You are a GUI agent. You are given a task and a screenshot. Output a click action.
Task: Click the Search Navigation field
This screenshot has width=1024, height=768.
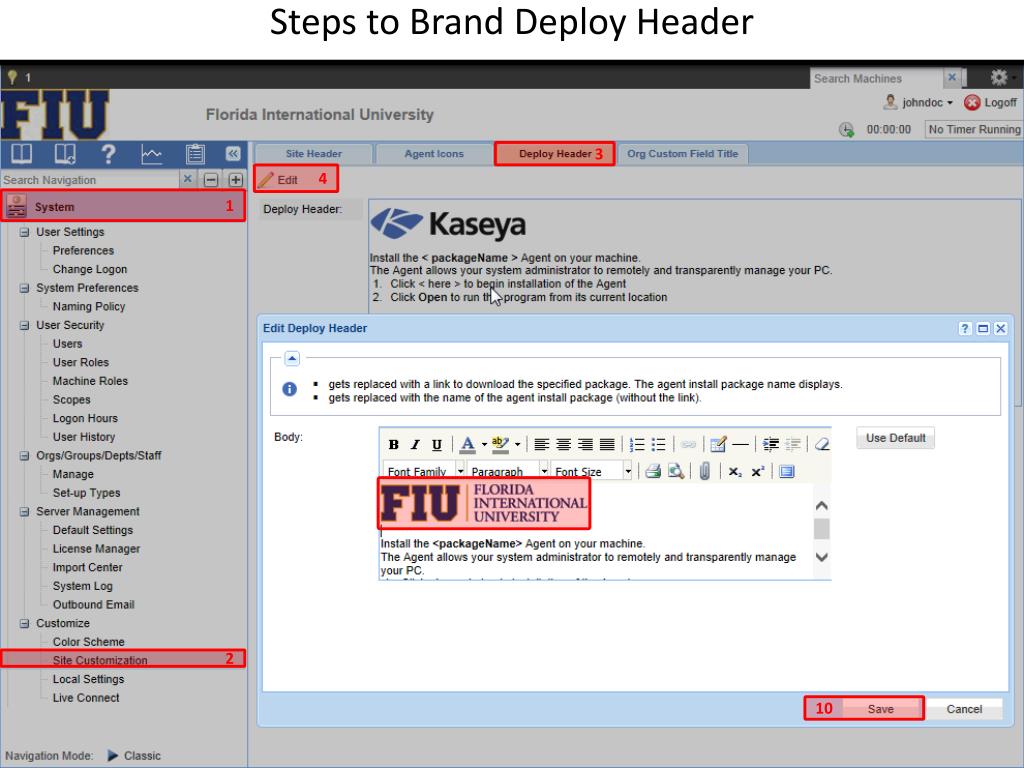coord(89,180)
